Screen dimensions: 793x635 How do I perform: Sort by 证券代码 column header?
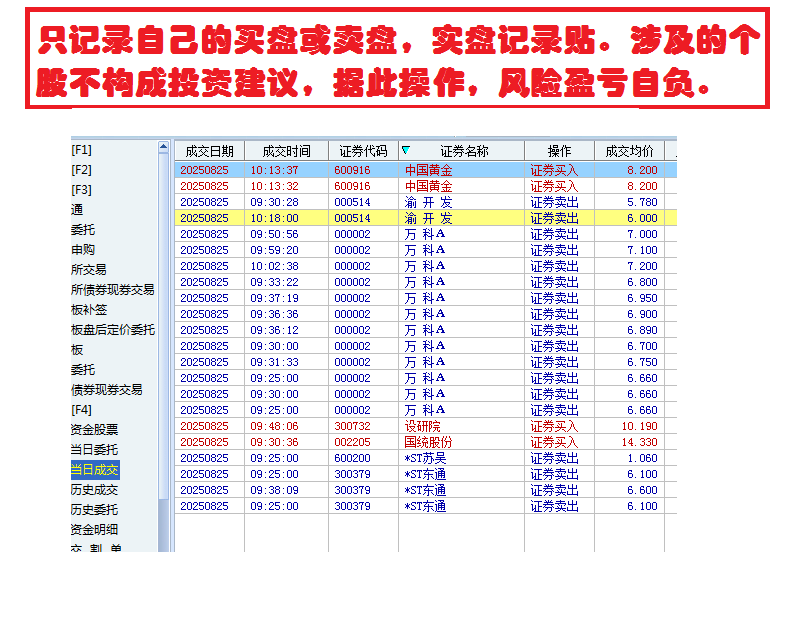(363, 151)
